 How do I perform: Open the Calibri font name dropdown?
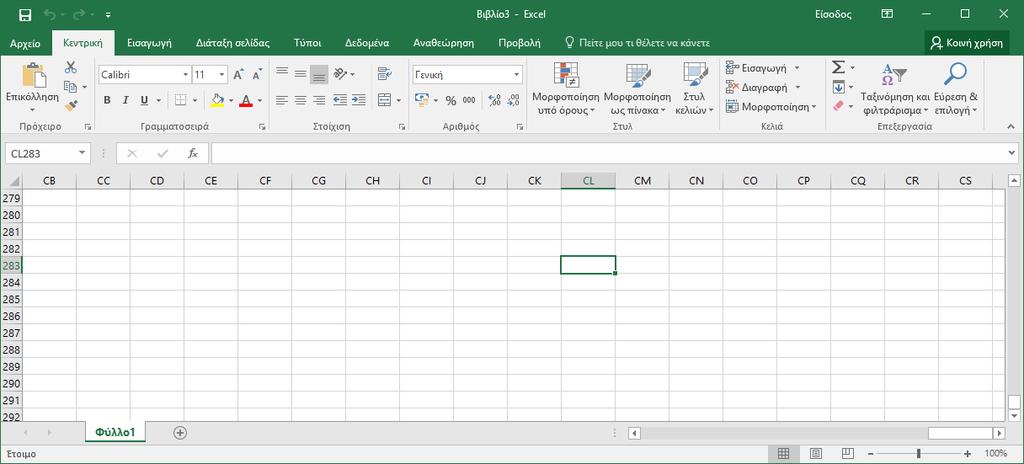[186, 75]
